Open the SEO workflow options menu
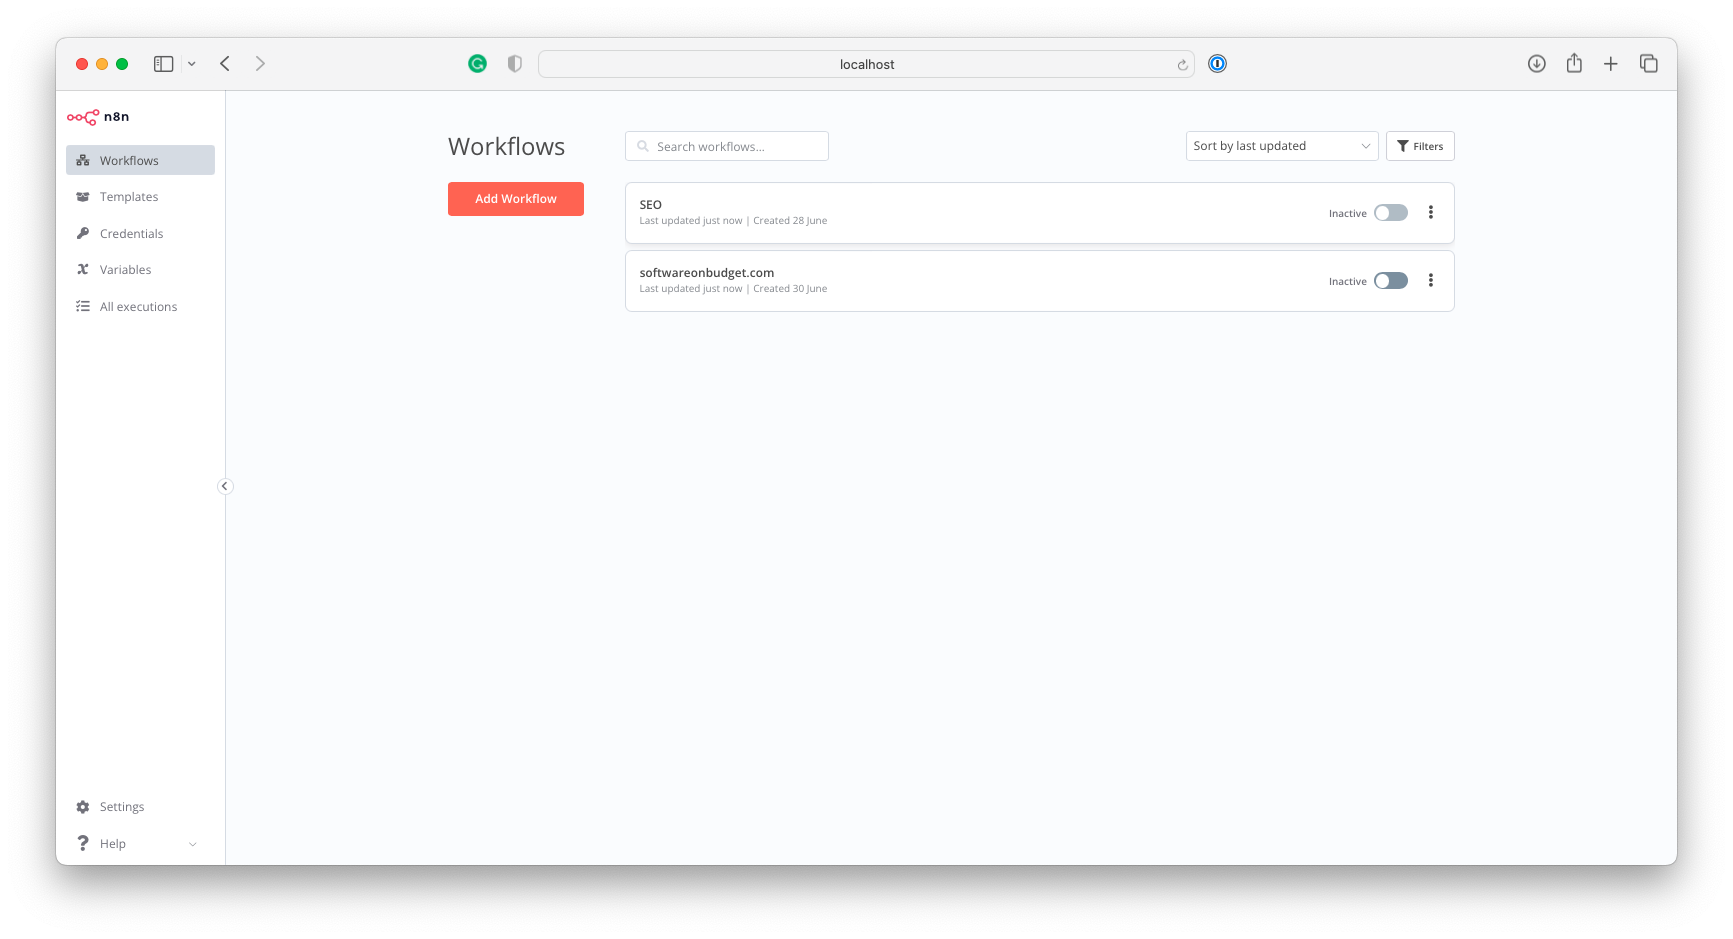 (1430, 212)
